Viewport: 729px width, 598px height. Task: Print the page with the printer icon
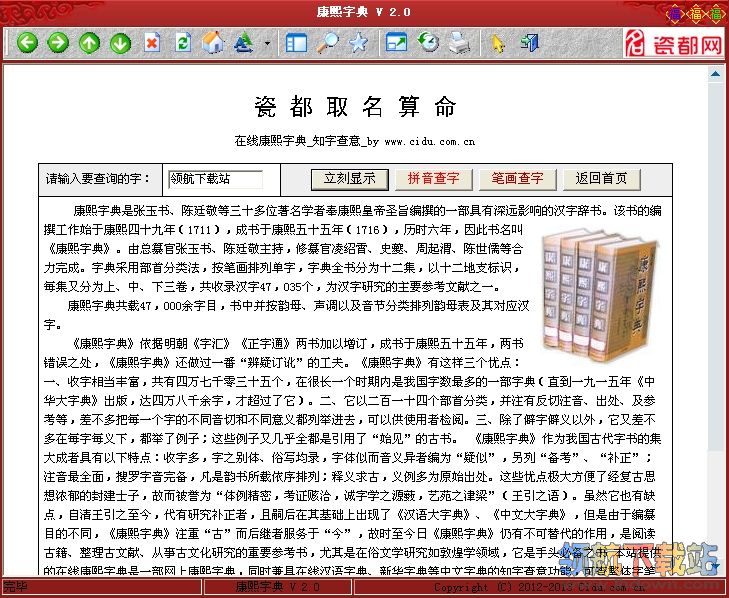pos(459,43)
